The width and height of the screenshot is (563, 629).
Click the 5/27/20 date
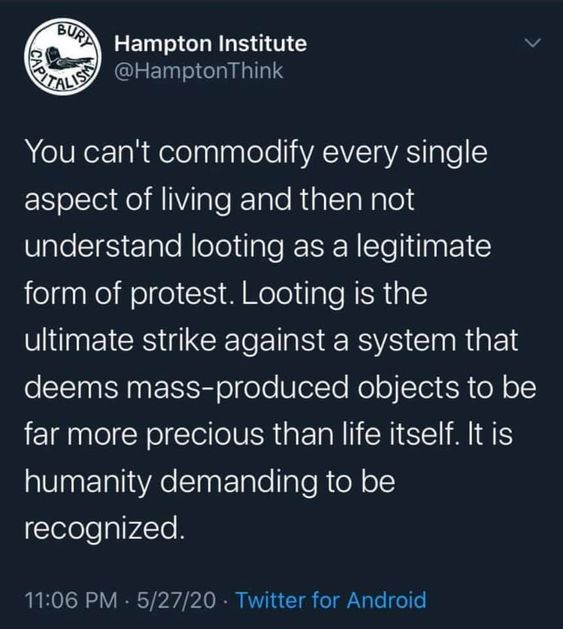tap(176, 600)
